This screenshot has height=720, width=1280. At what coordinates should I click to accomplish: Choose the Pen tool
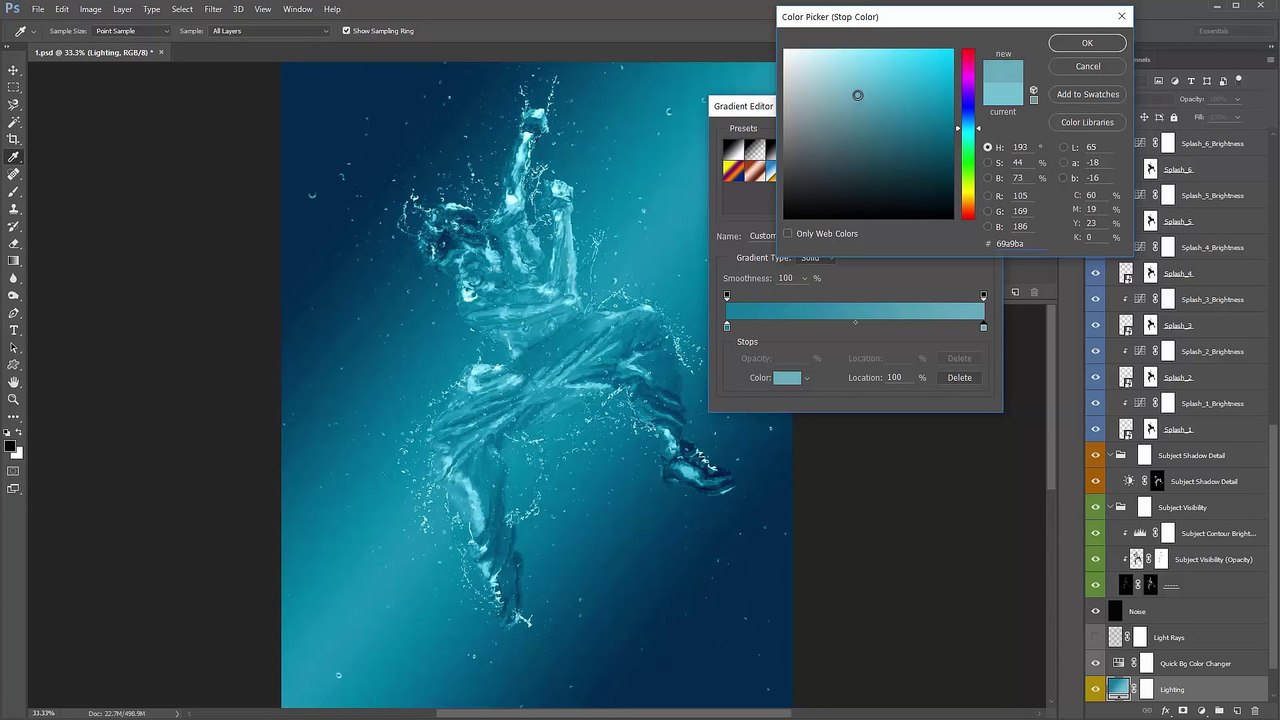[14, 313]
